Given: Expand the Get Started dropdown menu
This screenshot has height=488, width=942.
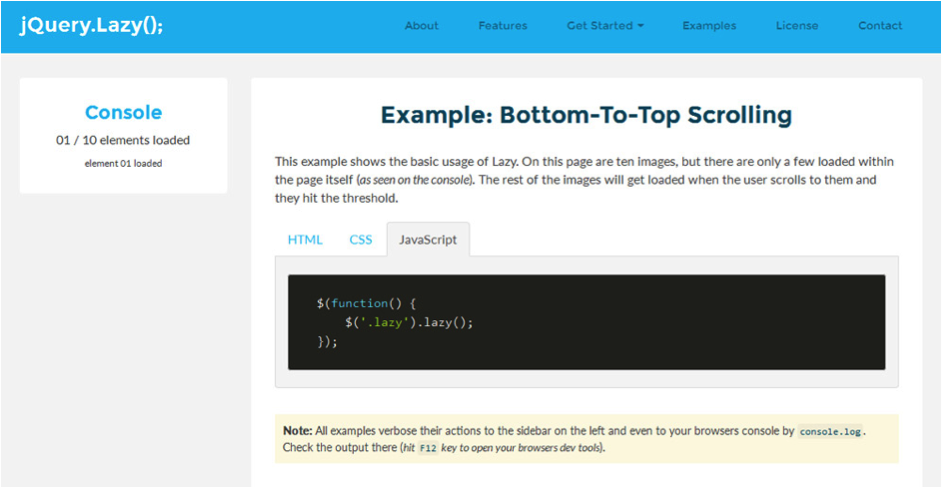Looking at the screenshot, I should [605, 26].
